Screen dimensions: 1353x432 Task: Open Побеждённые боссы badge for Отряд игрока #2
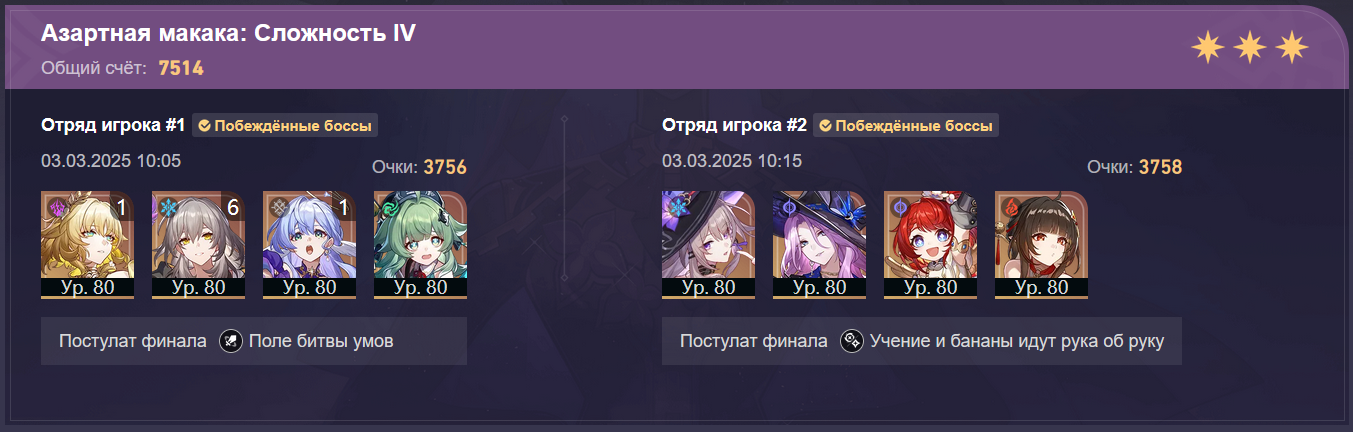[906, 126]
